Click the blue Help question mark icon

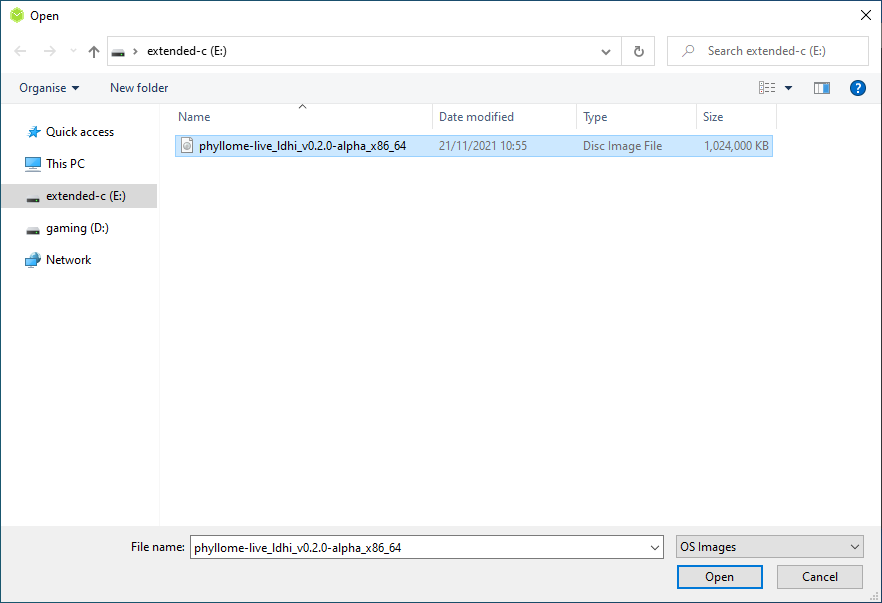pos(857,88)
